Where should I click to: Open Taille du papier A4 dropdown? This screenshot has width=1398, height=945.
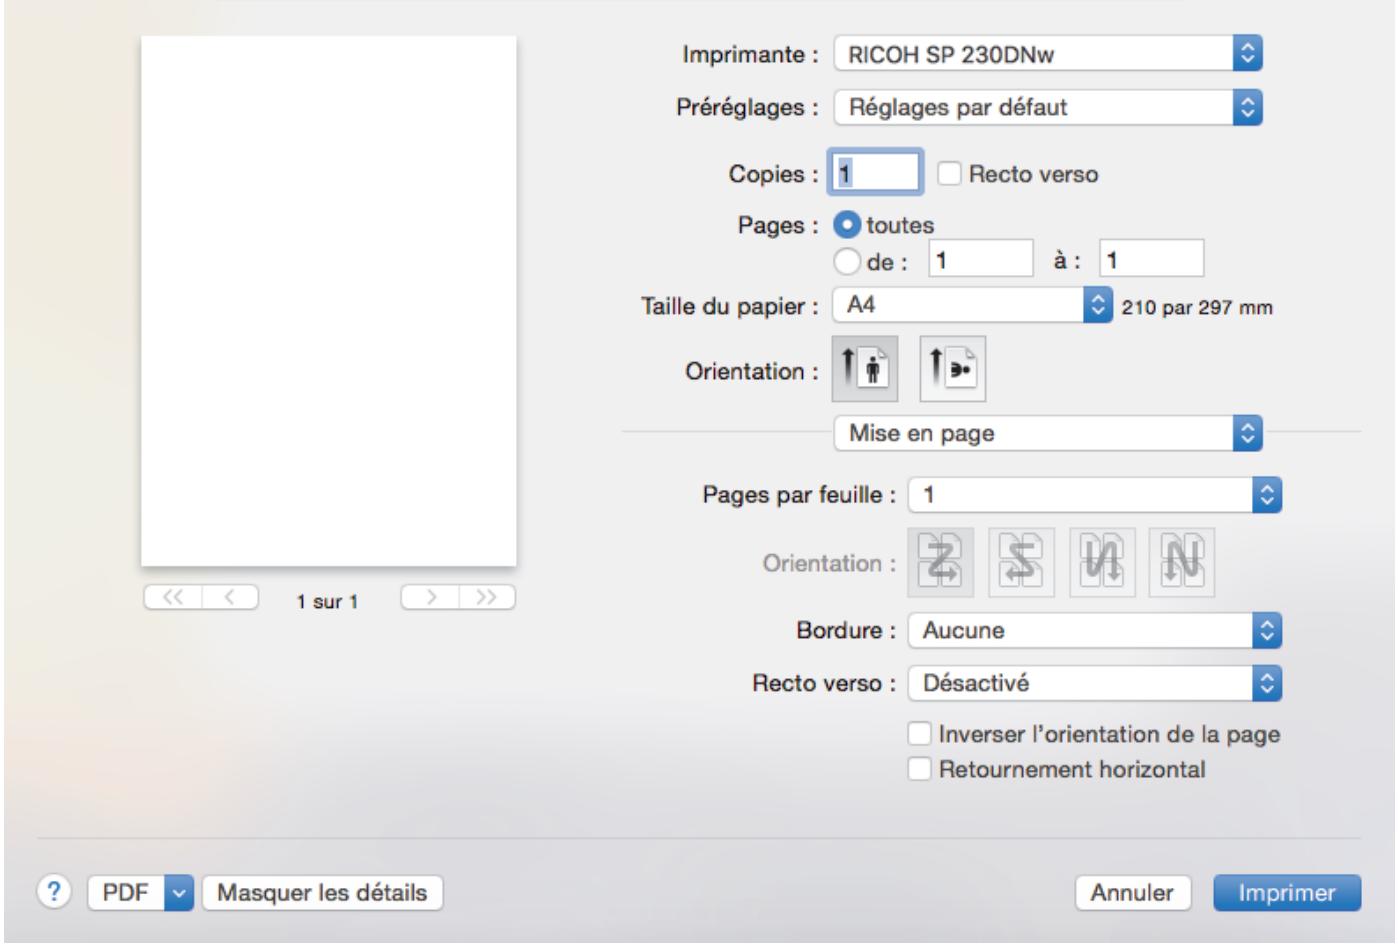point(972,305)
